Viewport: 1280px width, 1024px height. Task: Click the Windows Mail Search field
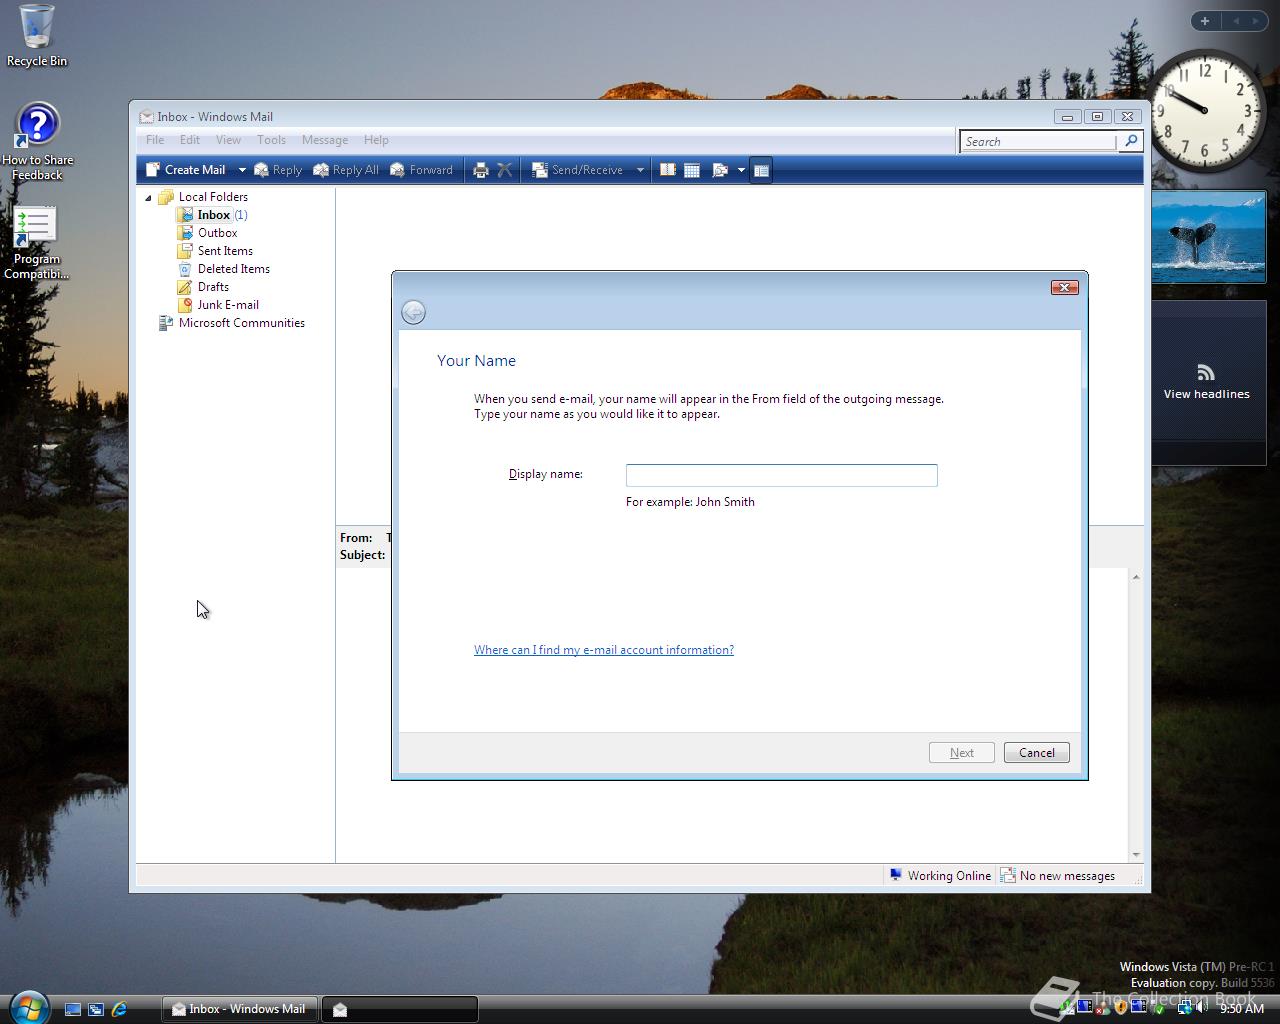(1038, 142)
